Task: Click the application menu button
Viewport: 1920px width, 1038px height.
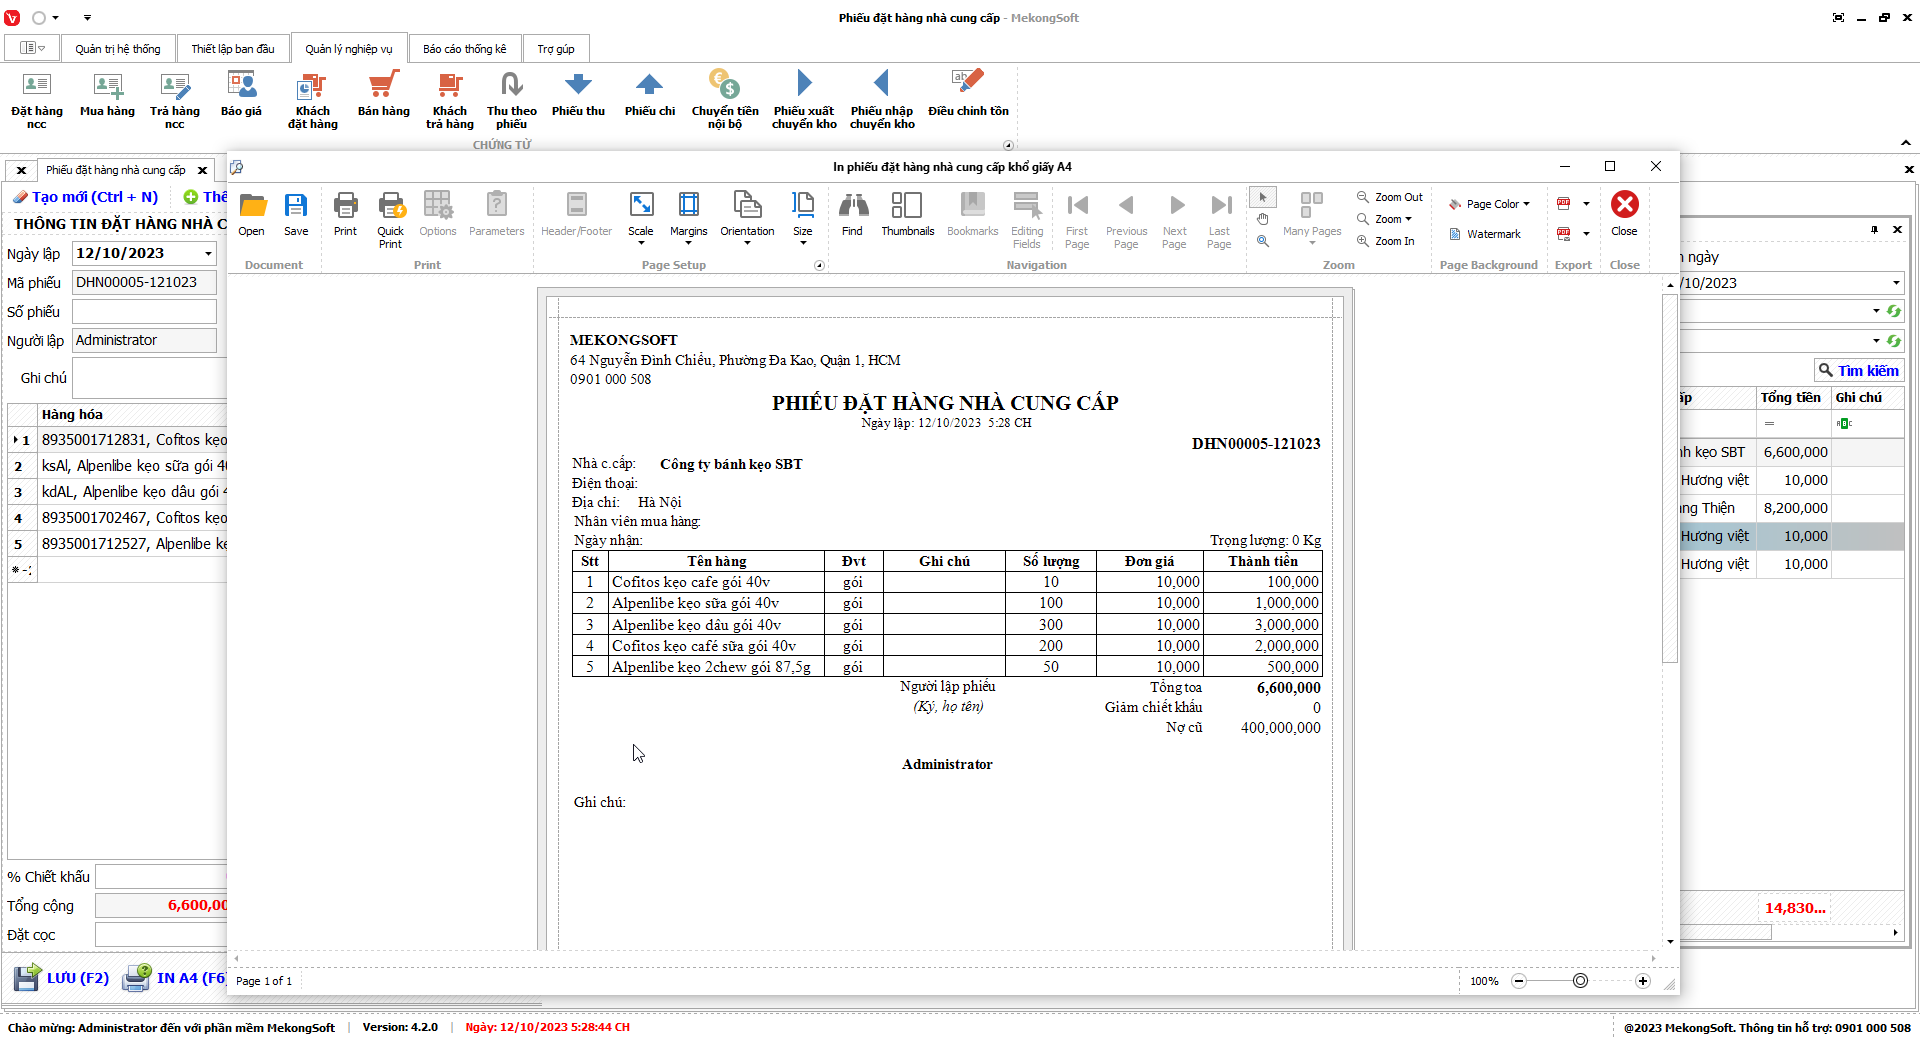Action: coord(32,48)
